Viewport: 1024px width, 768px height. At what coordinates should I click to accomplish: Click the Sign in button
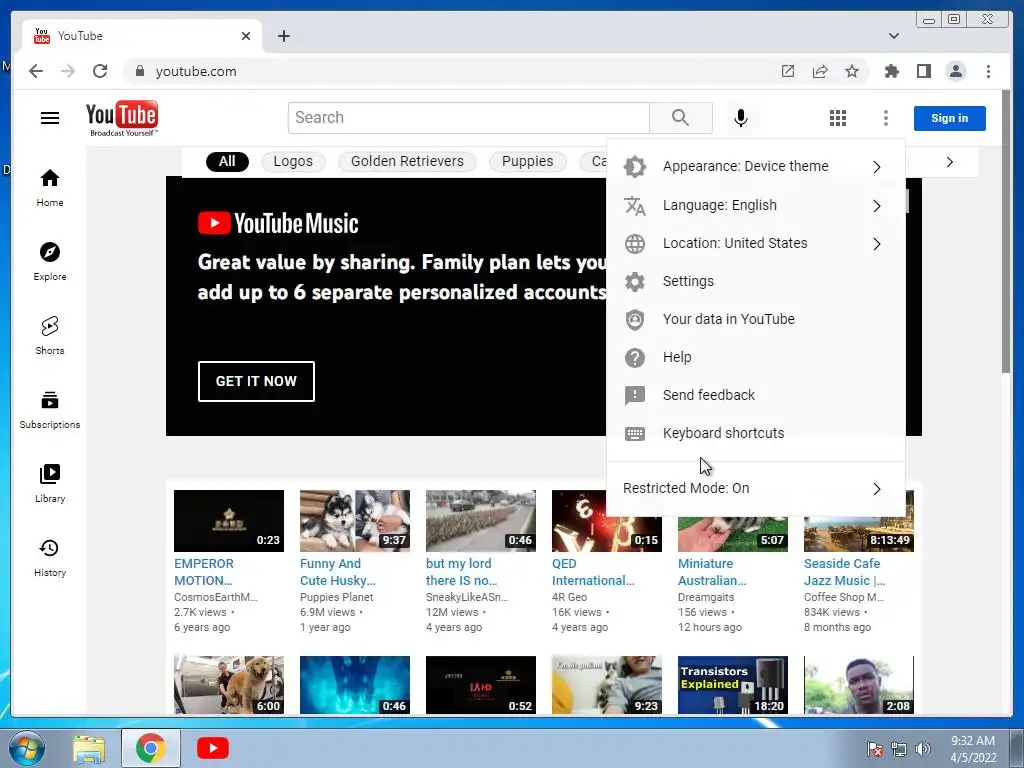pyautogui.click(x=949, y=118)
